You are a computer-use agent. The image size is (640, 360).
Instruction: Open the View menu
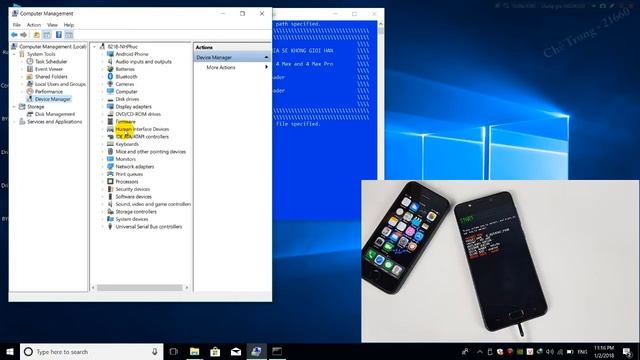[52, 25]
